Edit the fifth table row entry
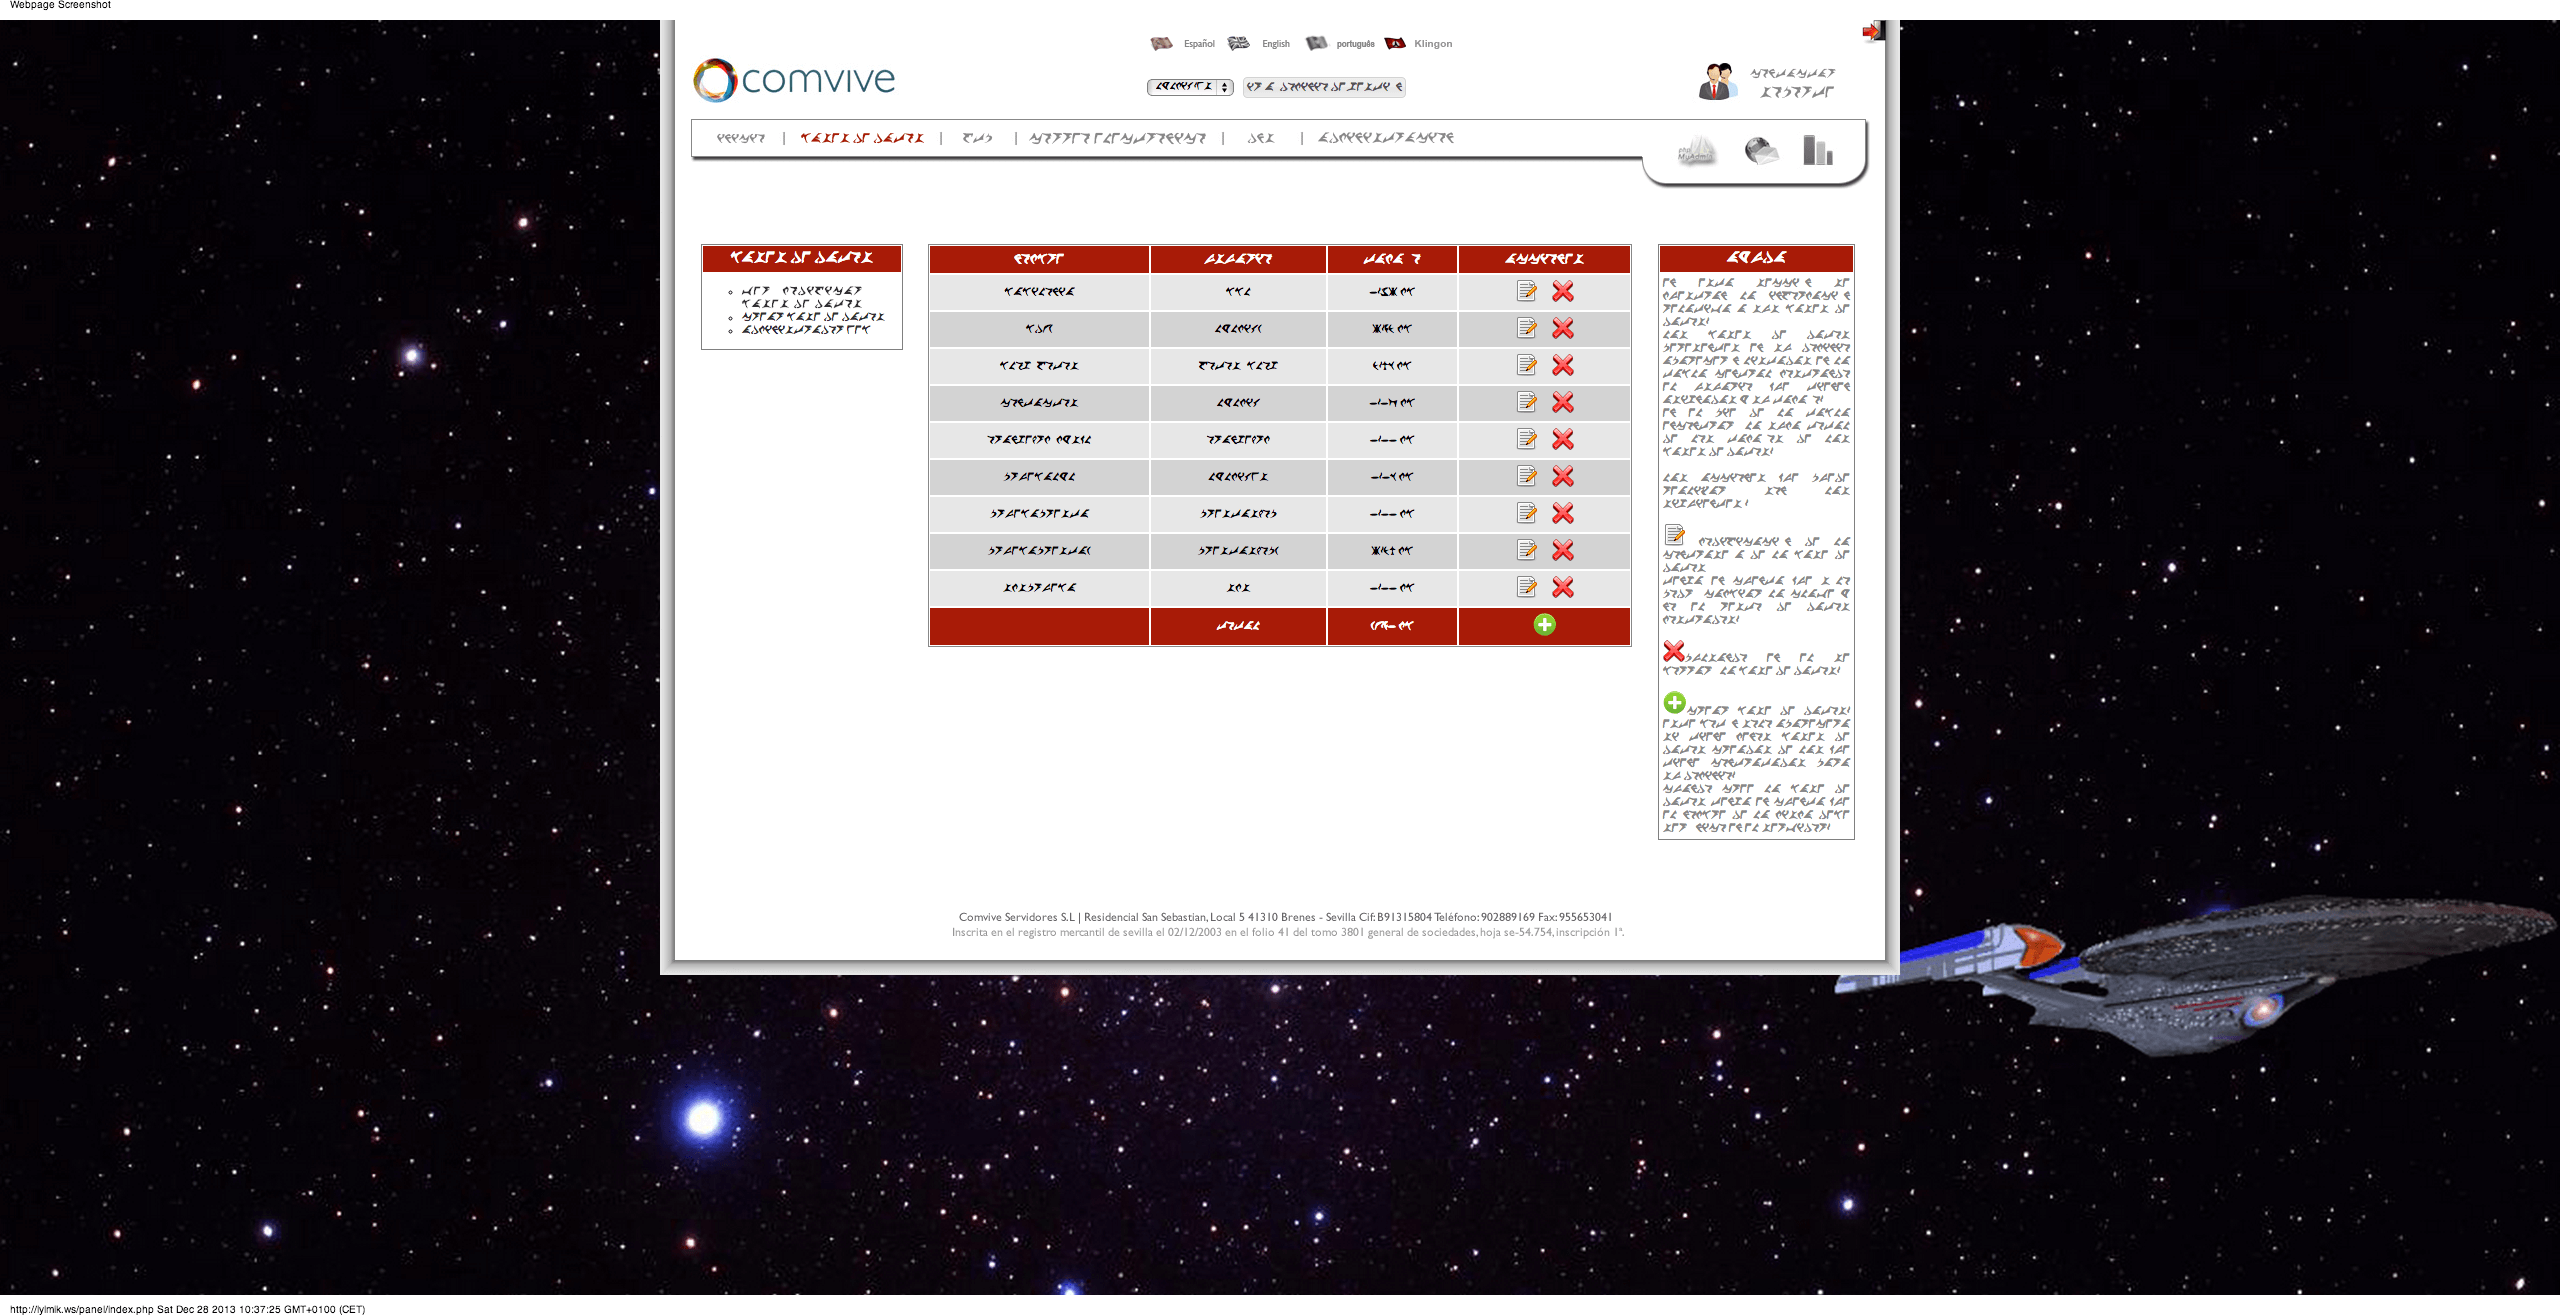This screenshot has height=1315, width=2560. [1526, 439]
